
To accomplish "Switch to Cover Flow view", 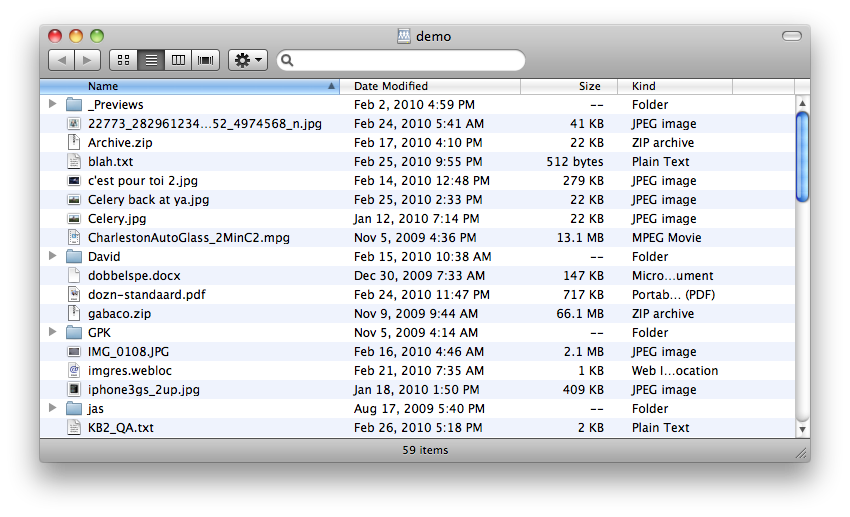I will [205, 60].
